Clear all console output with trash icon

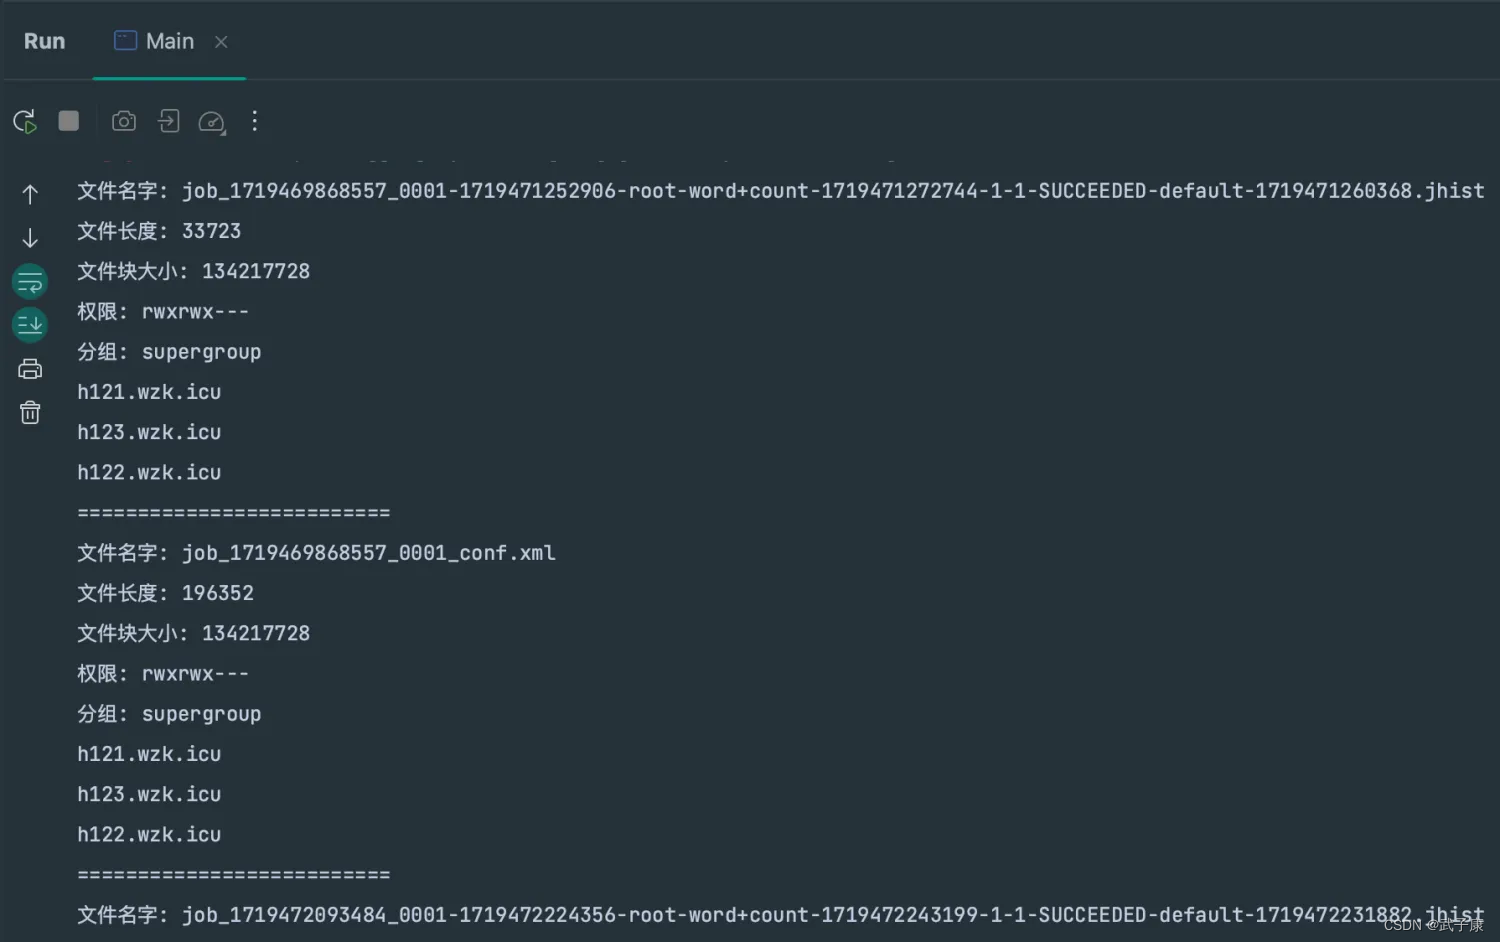[x=30, y=412]
